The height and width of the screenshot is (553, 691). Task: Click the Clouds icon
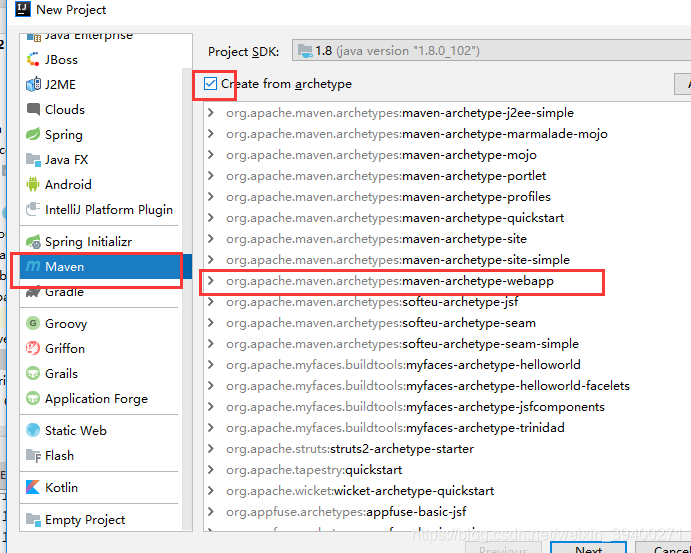[x=33, y=109]
